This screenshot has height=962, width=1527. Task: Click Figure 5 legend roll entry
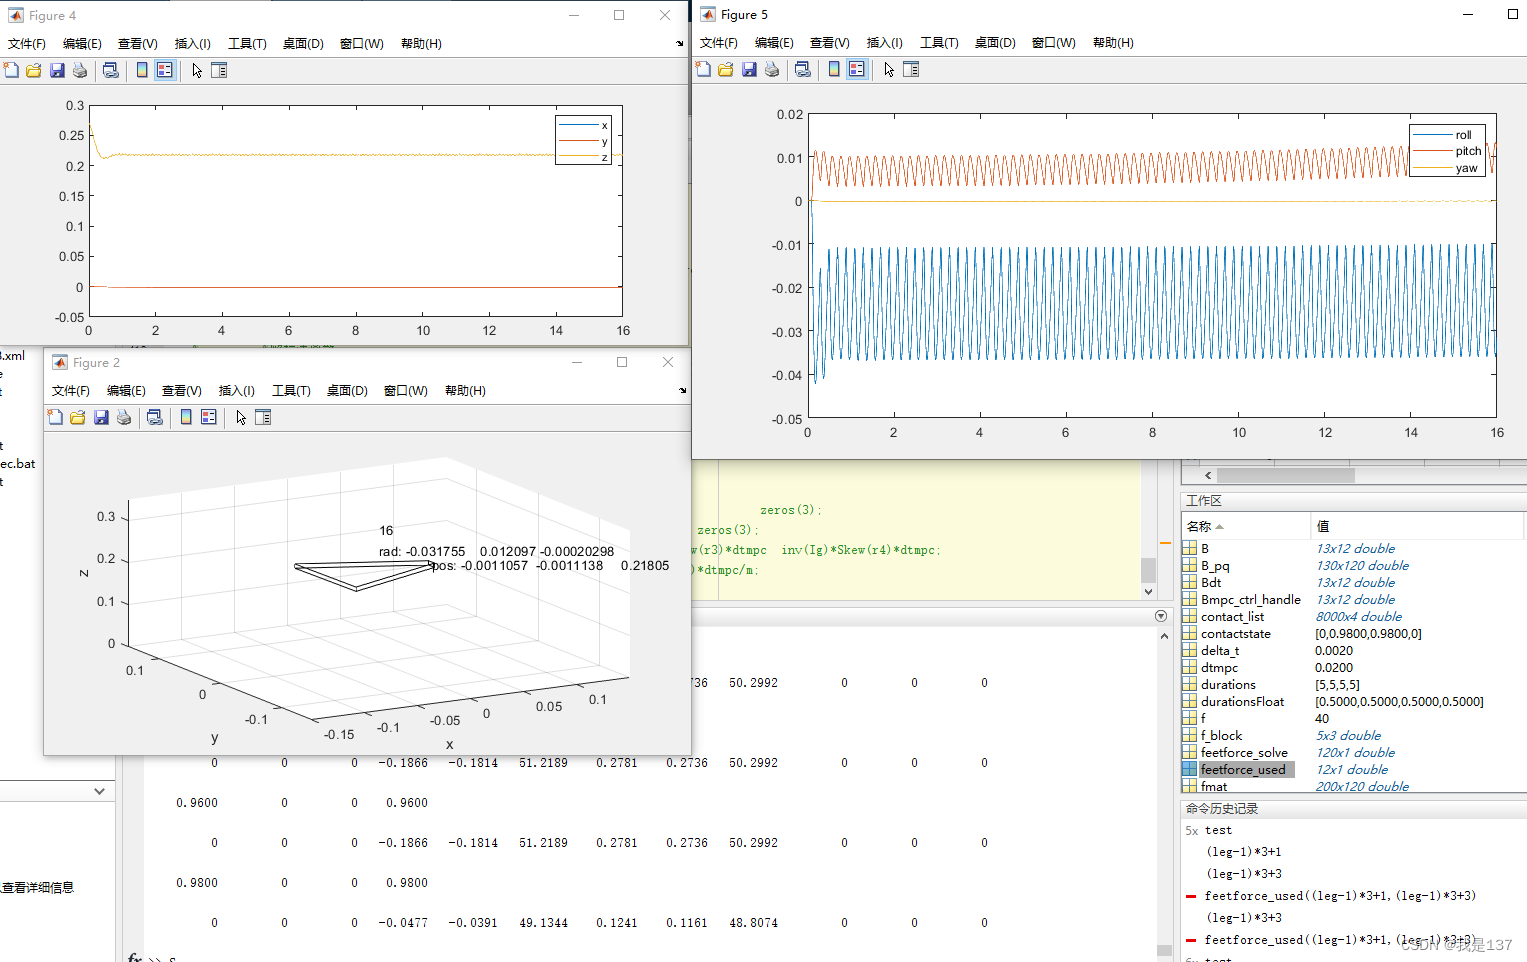pos(1447,135)
